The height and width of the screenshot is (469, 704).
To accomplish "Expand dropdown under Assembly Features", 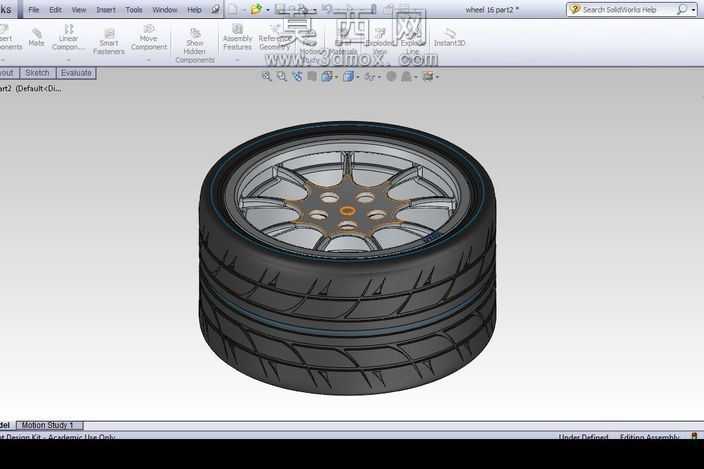I will (238, 60).
